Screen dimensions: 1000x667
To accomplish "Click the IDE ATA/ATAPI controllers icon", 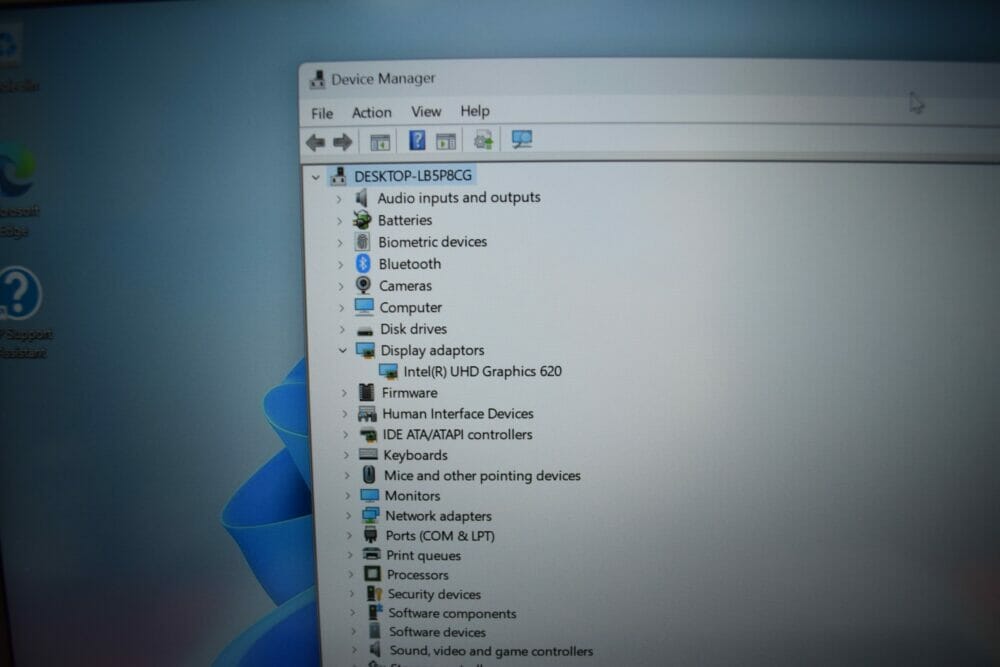I will tap(368, 435).
